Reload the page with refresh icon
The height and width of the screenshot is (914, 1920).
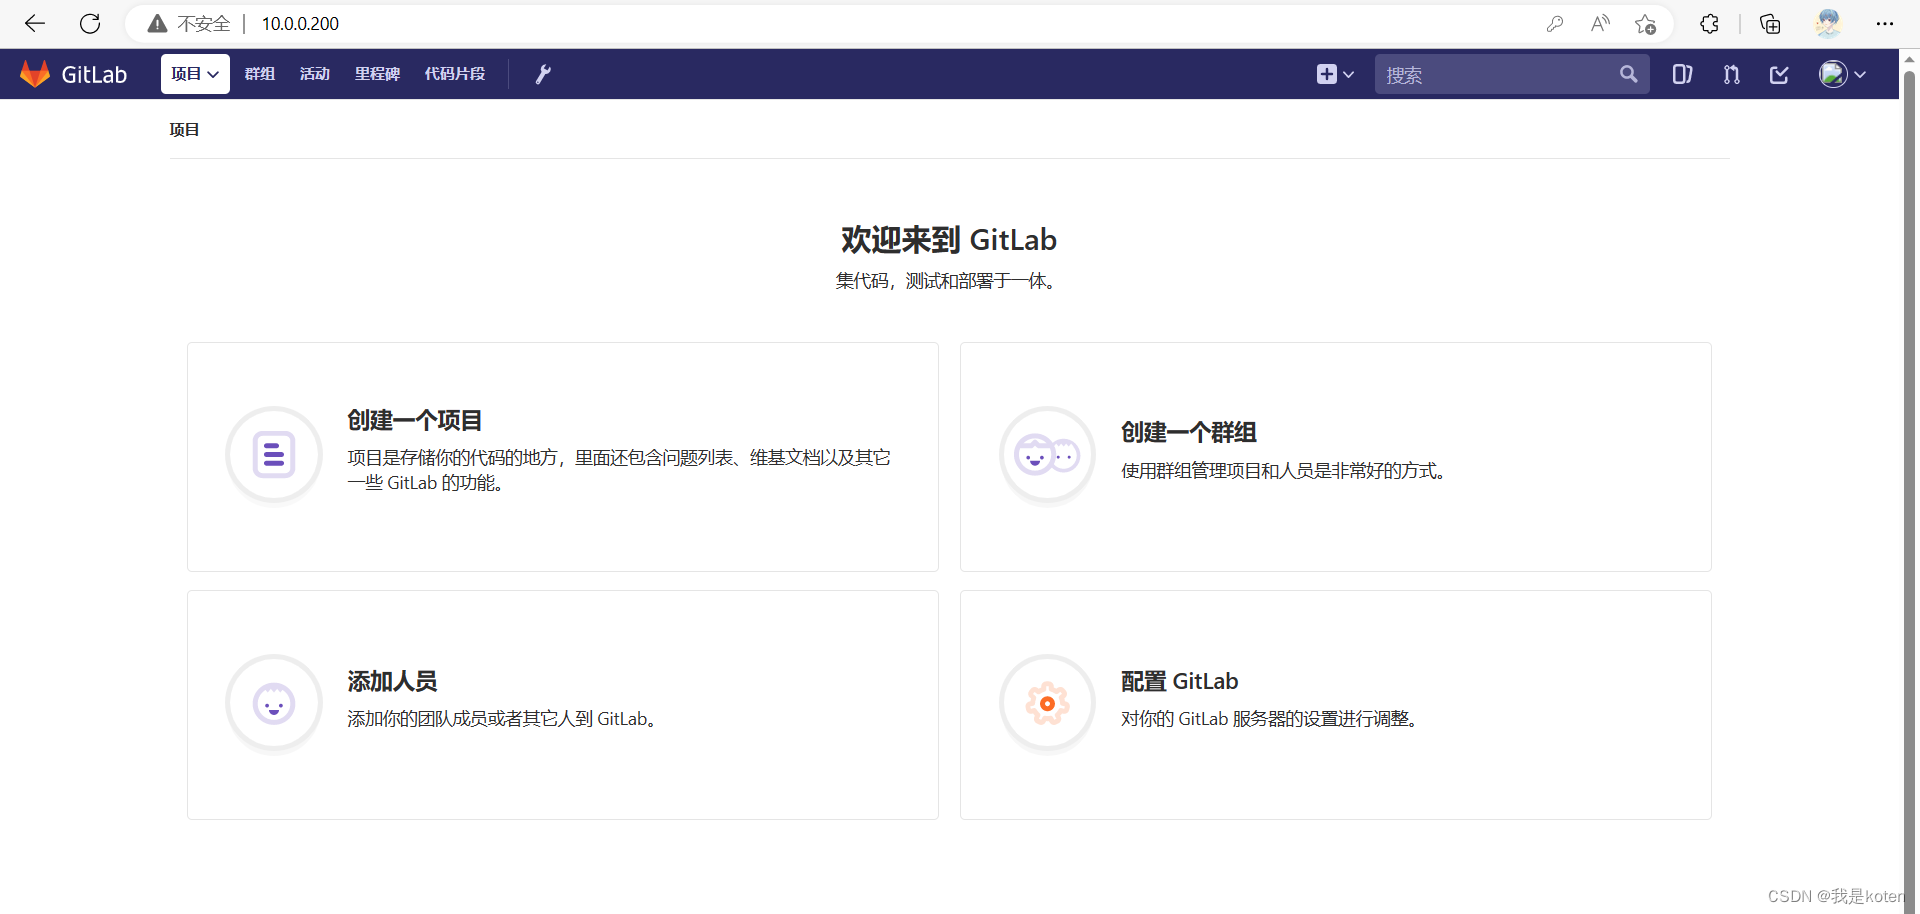tap(90, 23)
